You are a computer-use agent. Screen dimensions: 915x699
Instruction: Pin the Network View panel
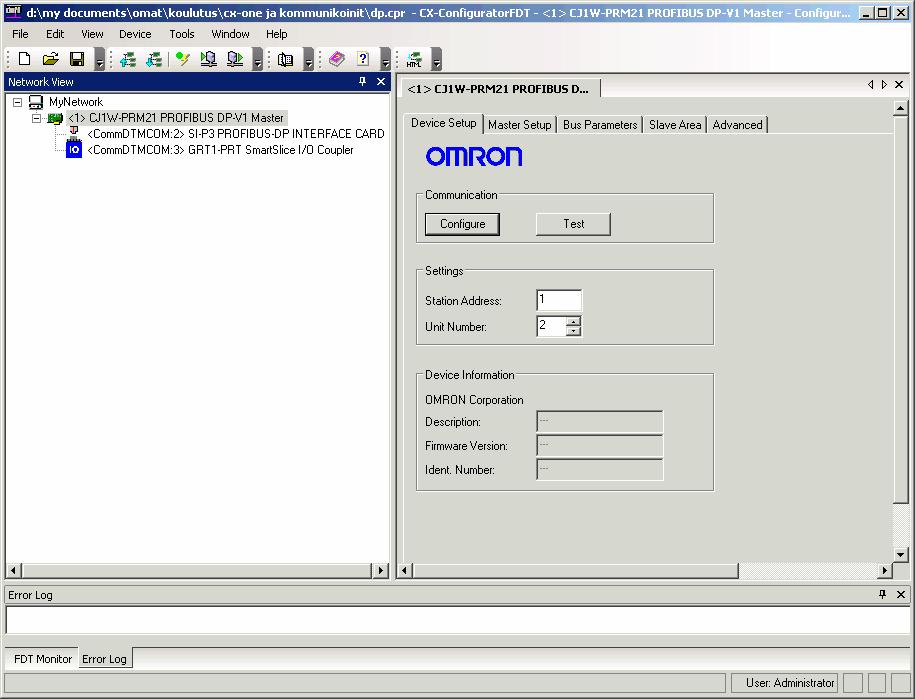(362, 82)
